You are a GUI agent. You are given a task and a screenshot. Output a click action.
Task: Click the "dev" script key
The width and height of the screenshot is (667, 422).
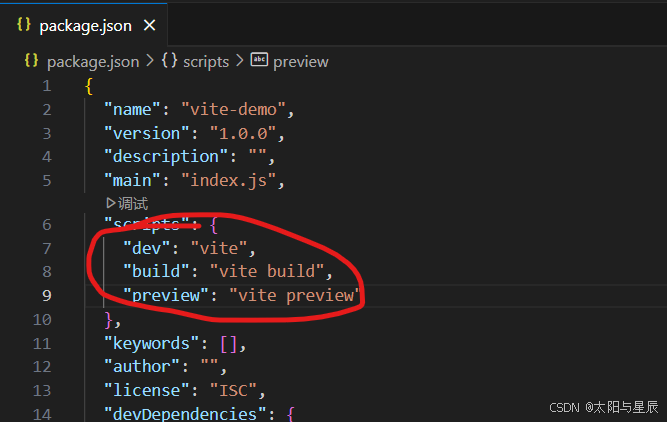[x=147, y=248]
